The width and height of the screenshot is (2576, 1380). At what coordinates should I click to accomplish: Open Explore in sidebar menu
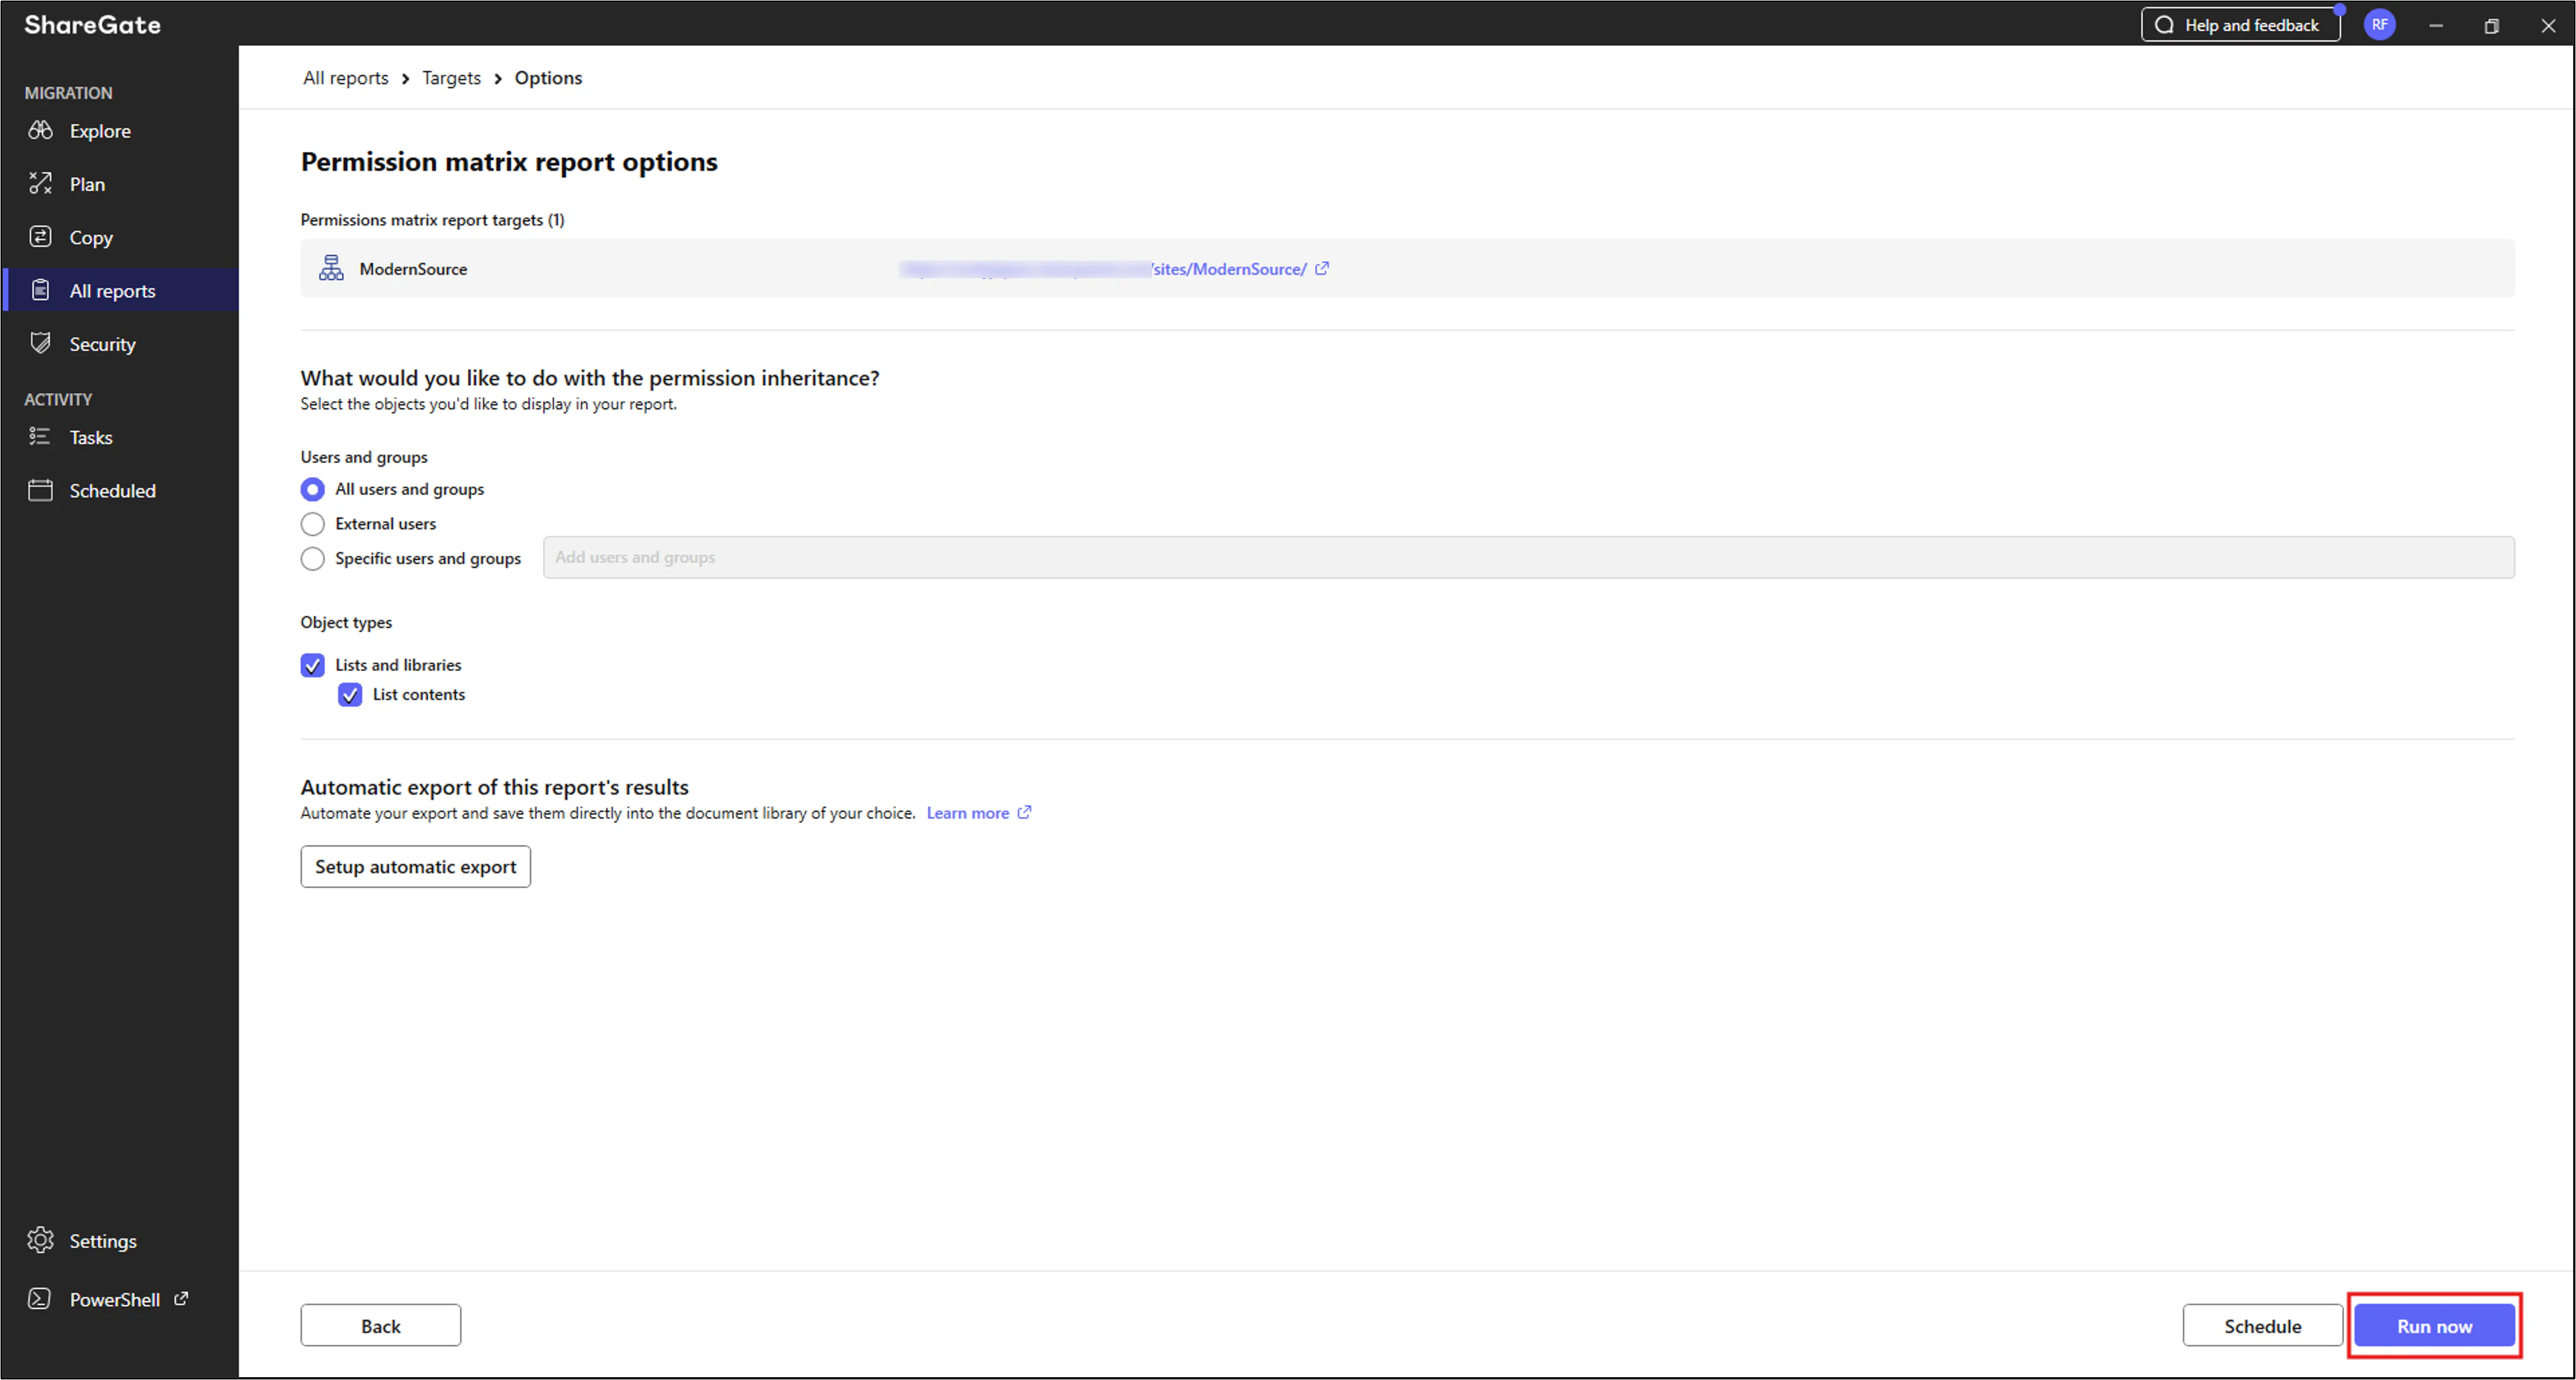click(120, 131)
